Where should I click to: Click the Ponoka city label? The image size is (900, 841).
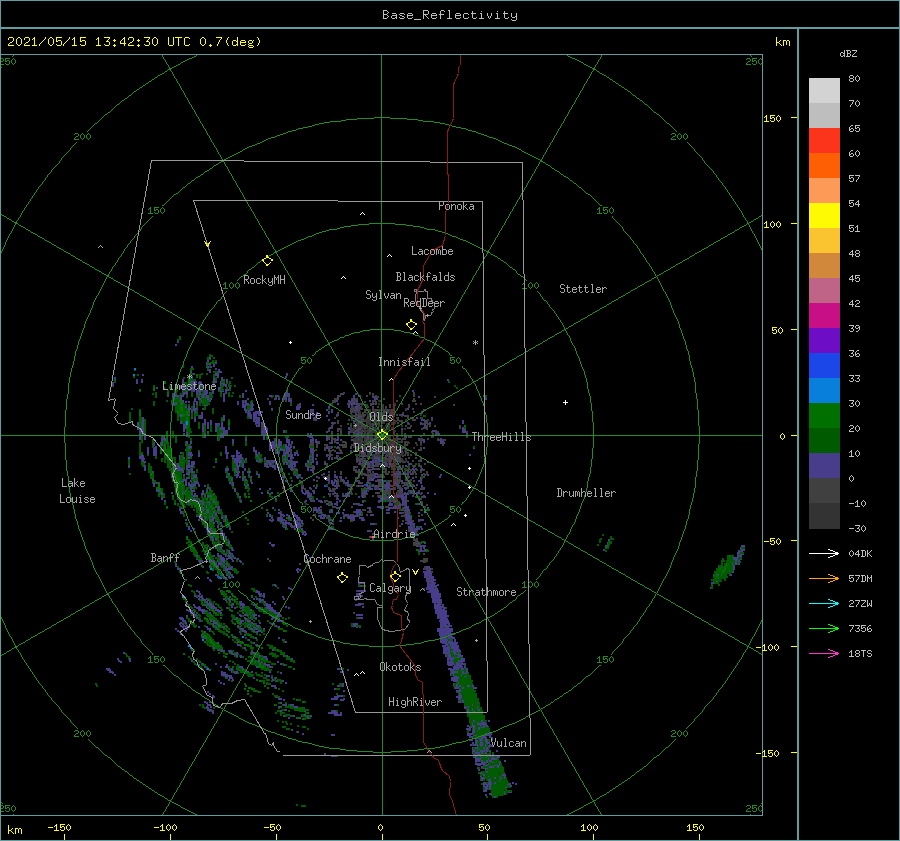tap(456, 206)
